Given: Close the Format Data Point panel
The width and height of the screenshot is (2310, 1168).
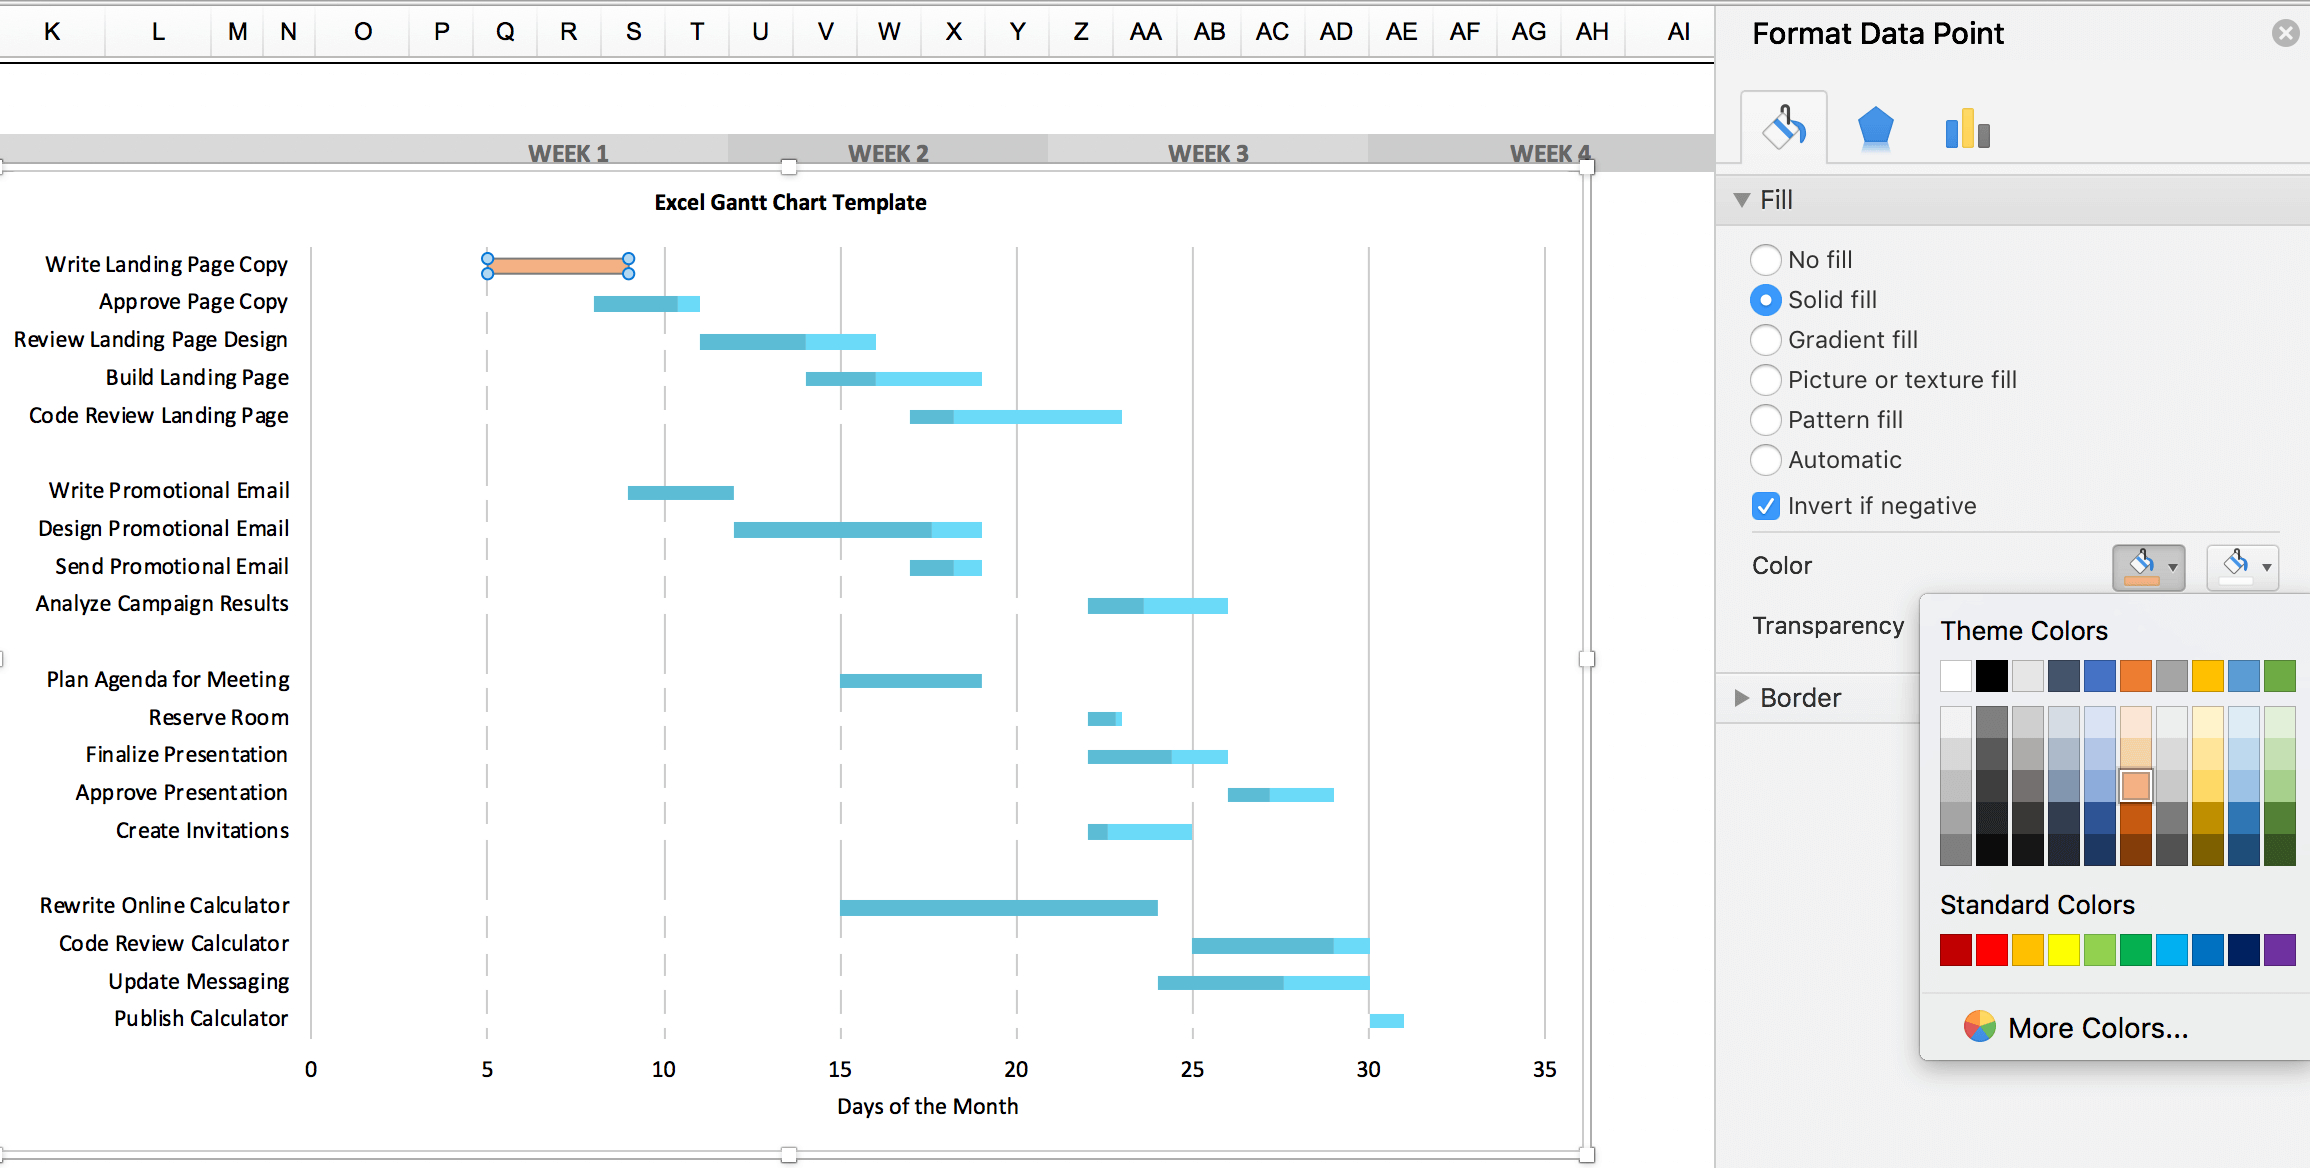Looking at the screenshot, I should point(2286,33).
